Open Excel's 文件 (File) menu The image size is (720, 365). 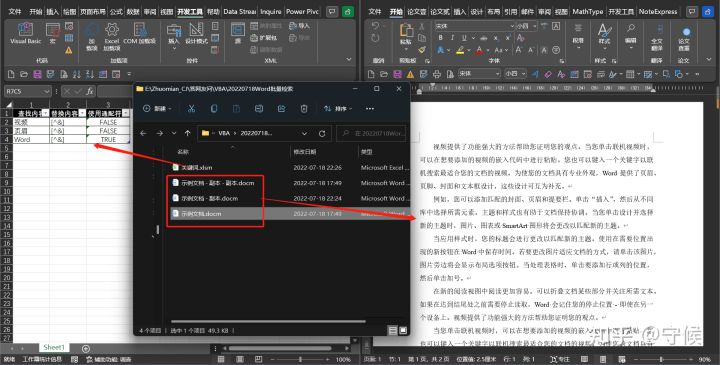point(15,11)
